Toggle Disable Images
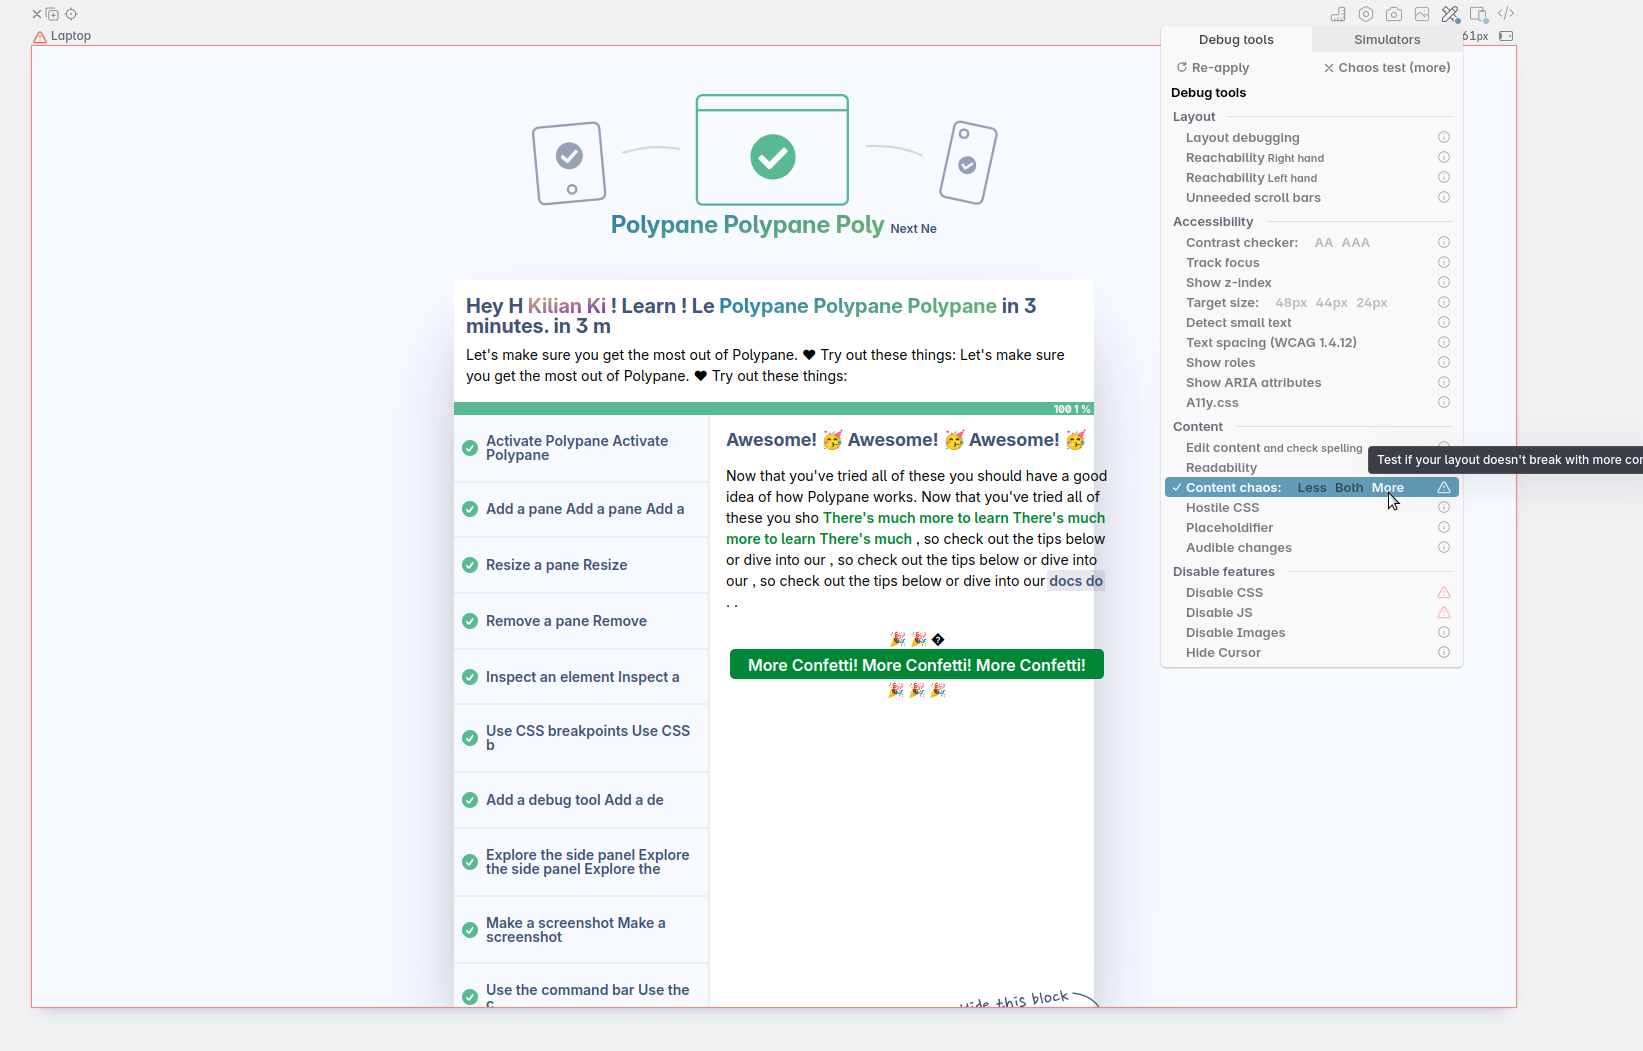The width and height of the screenshot is (1643, 1051). (1235, 633)
